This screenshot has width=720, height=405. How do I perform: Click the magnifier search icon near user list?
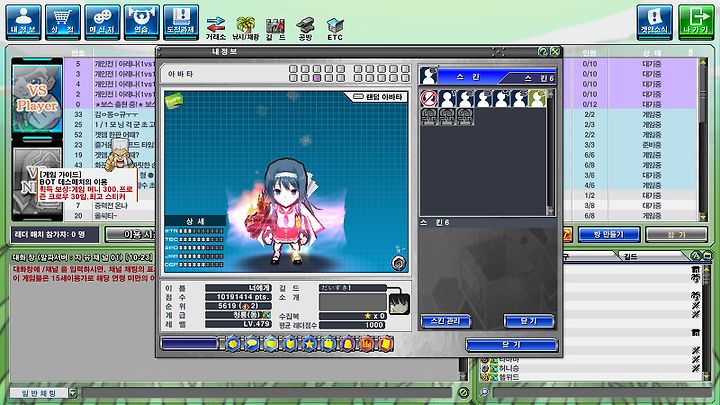pyautogui.click(x=484, y=393)
